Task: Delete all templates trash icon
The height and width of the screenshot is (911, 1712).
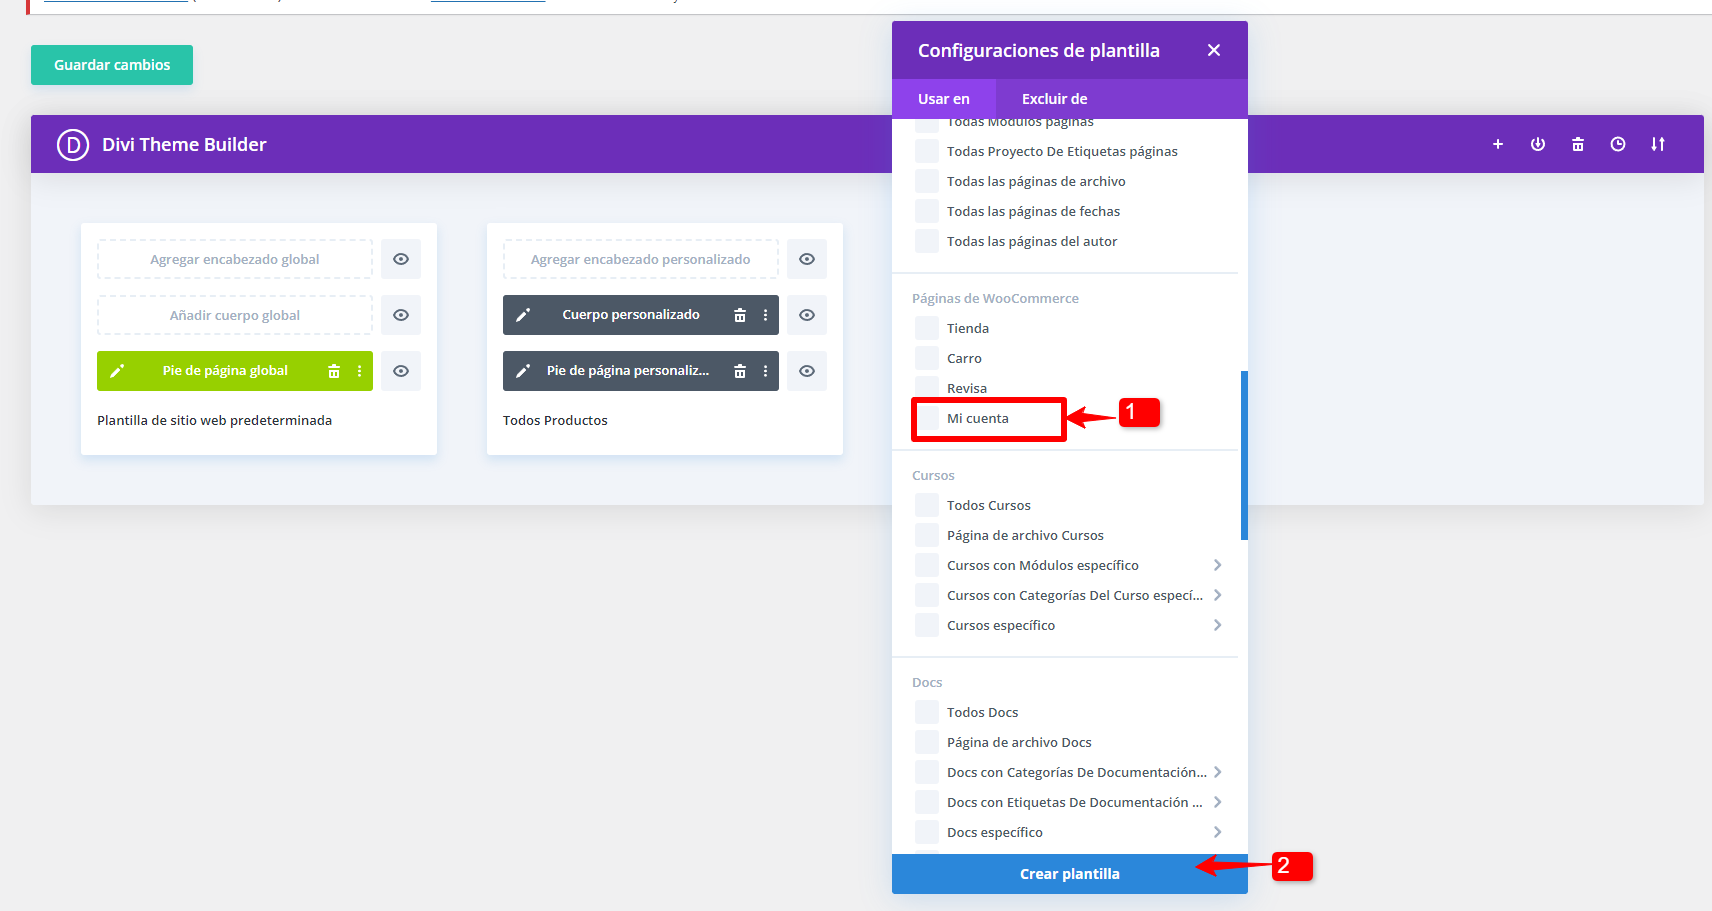Action: point(1578,144)
